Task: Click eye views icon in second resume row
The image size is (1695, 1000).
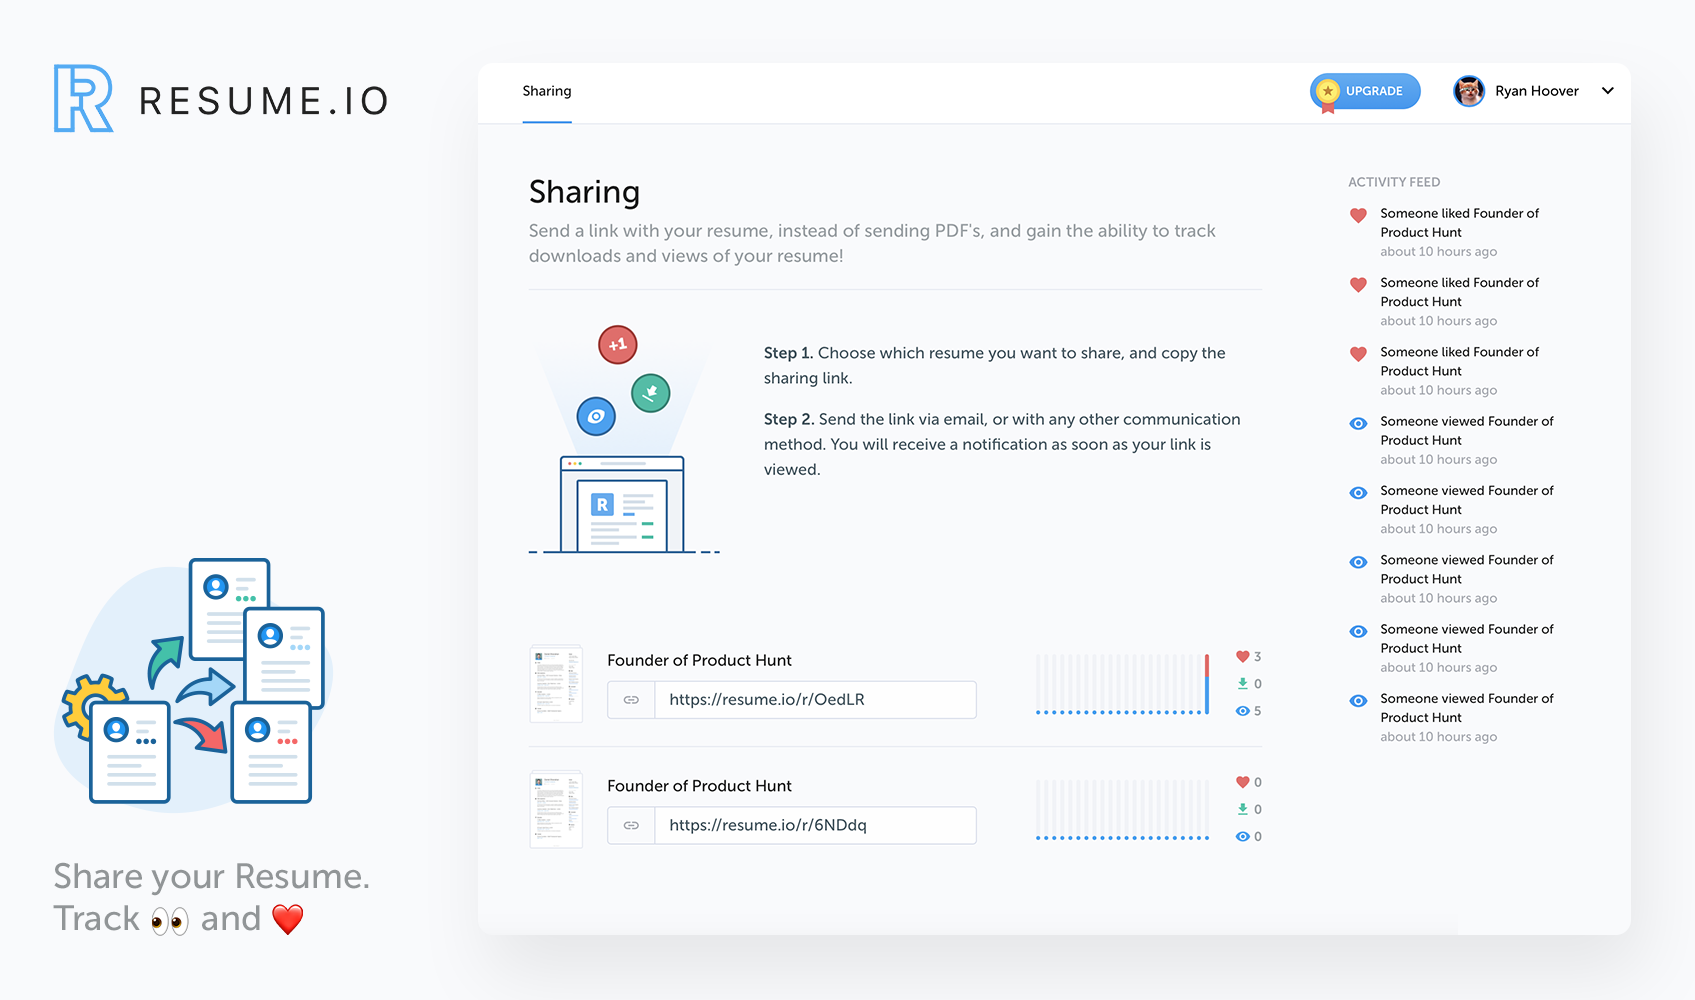Action: [1242, 837]
